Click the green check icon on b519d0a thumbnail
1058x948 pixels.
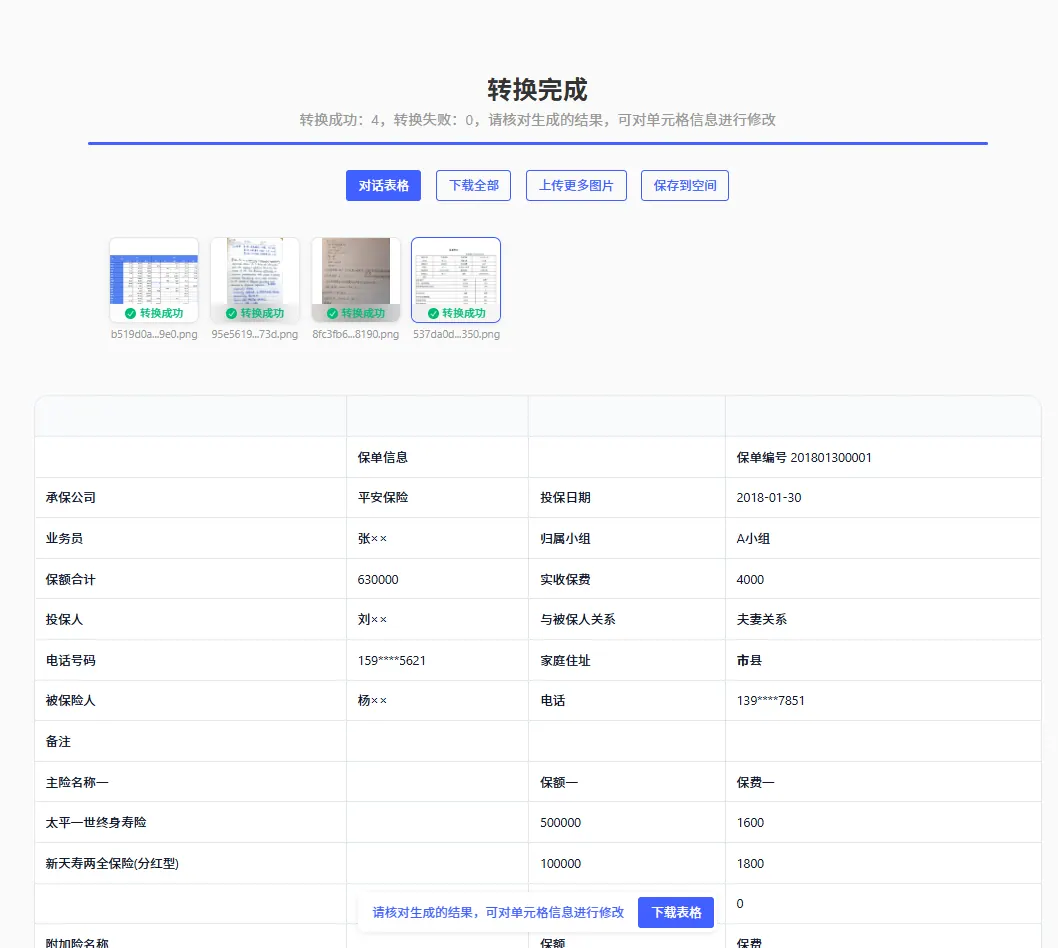pos(130,313)
